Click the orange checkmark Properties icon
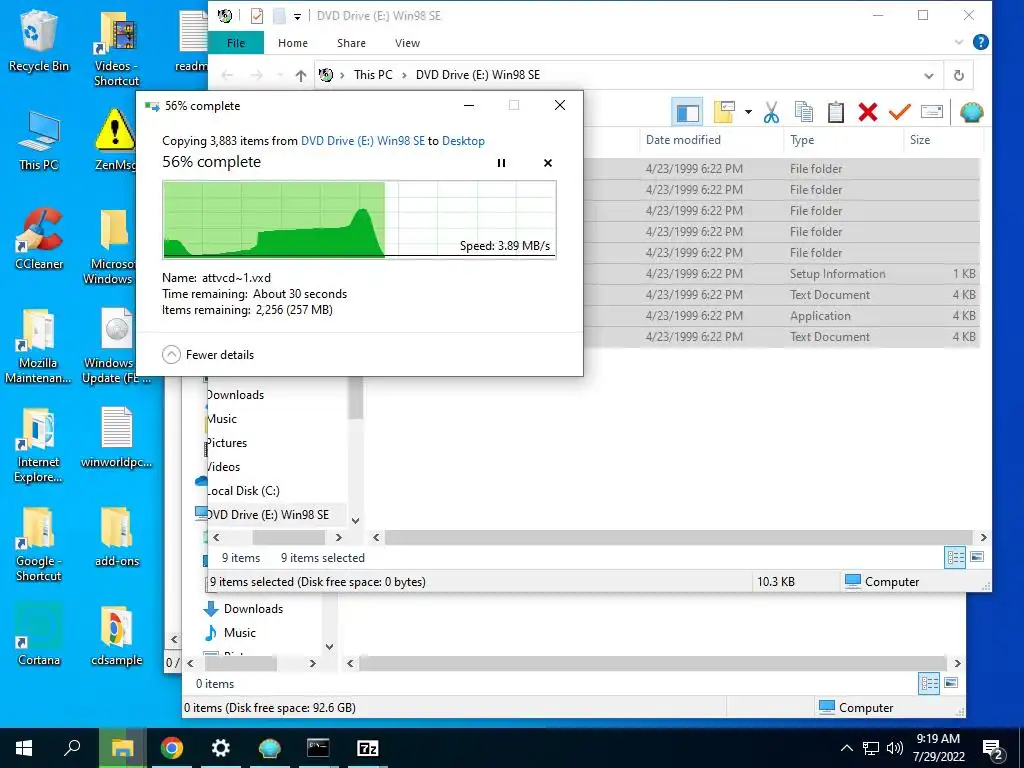Viewport: 1024px width, 768px height. click(x=900, y=112)
